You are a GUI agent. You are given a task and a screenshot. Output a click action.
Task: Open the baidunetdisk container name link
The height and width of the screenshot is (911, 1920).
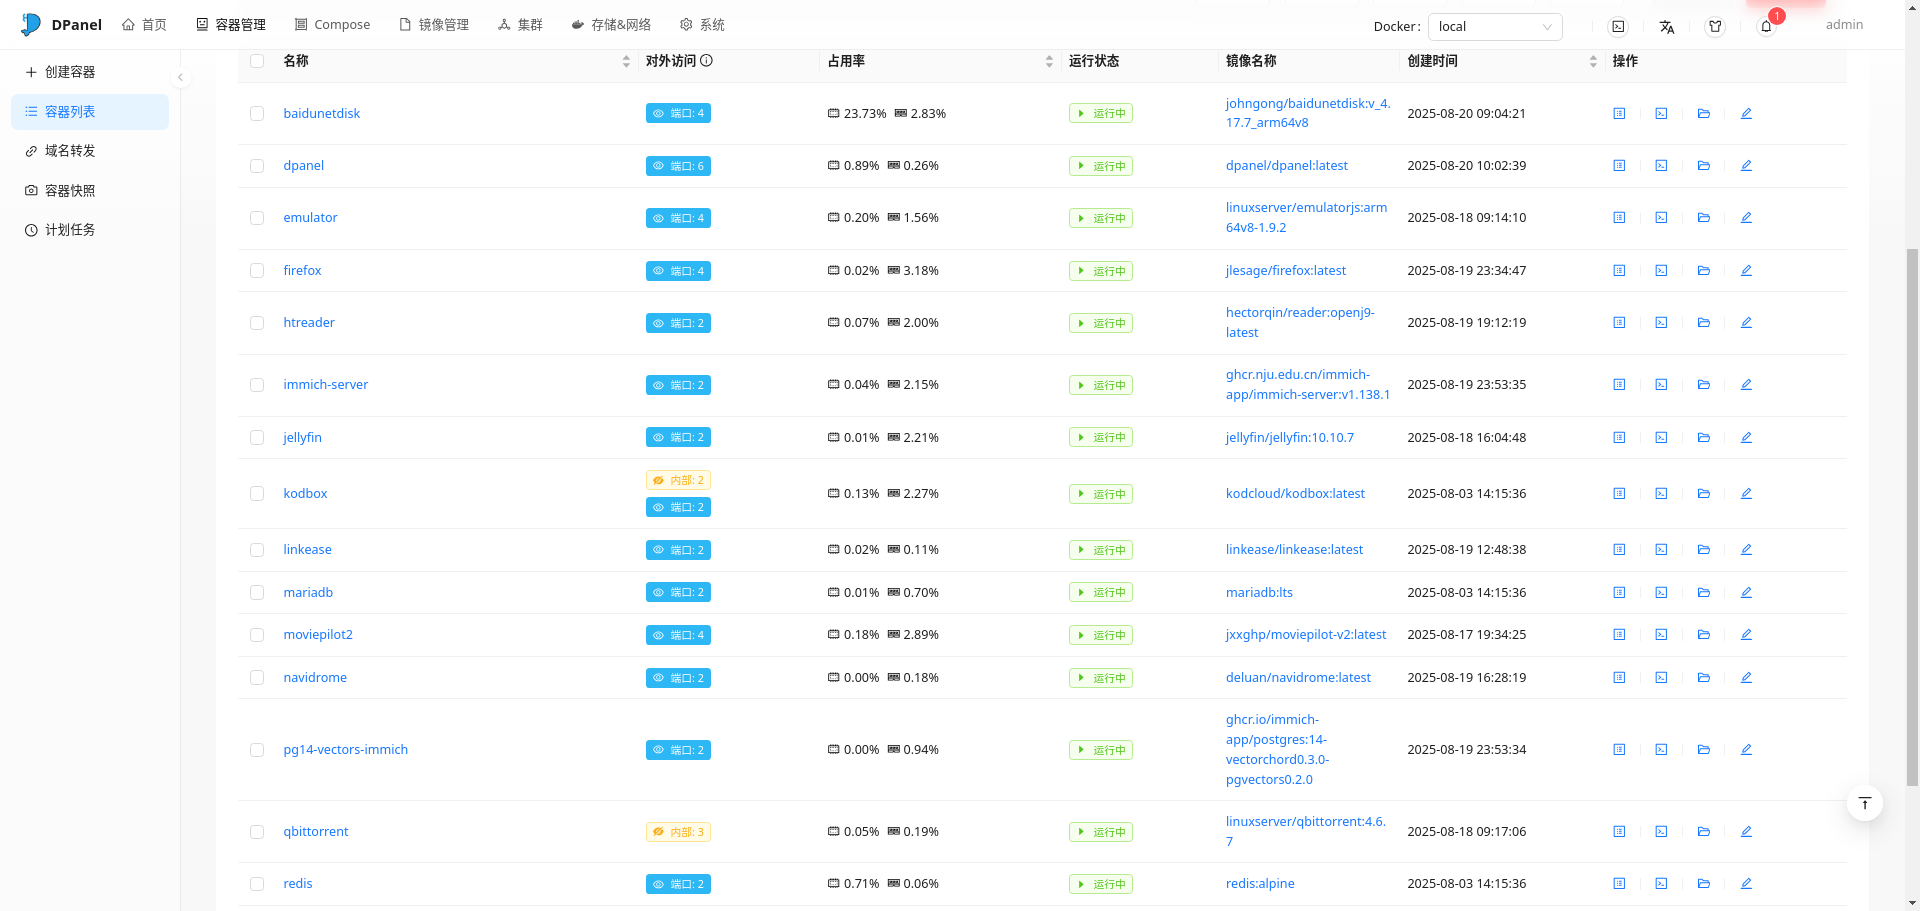(x=321, y=114)
